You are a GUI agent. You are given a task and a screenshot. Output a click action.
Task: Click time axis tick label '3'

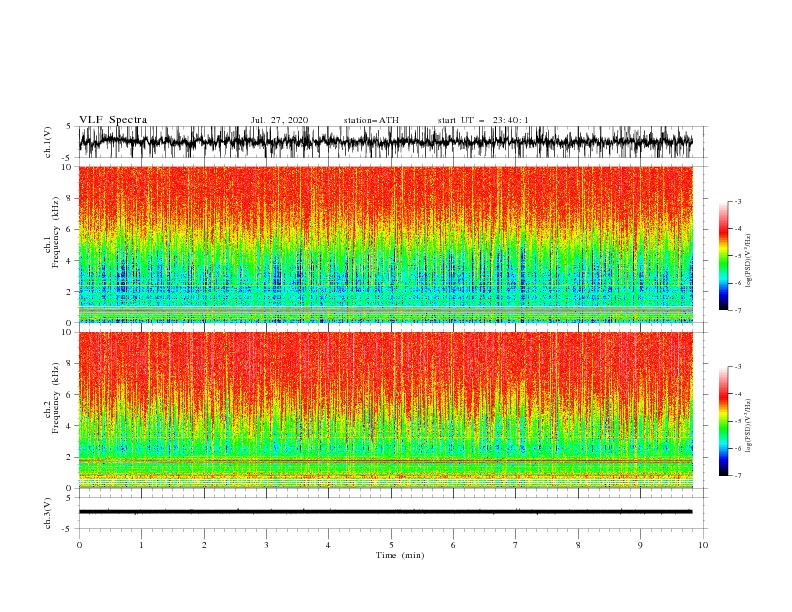[266, 545]
